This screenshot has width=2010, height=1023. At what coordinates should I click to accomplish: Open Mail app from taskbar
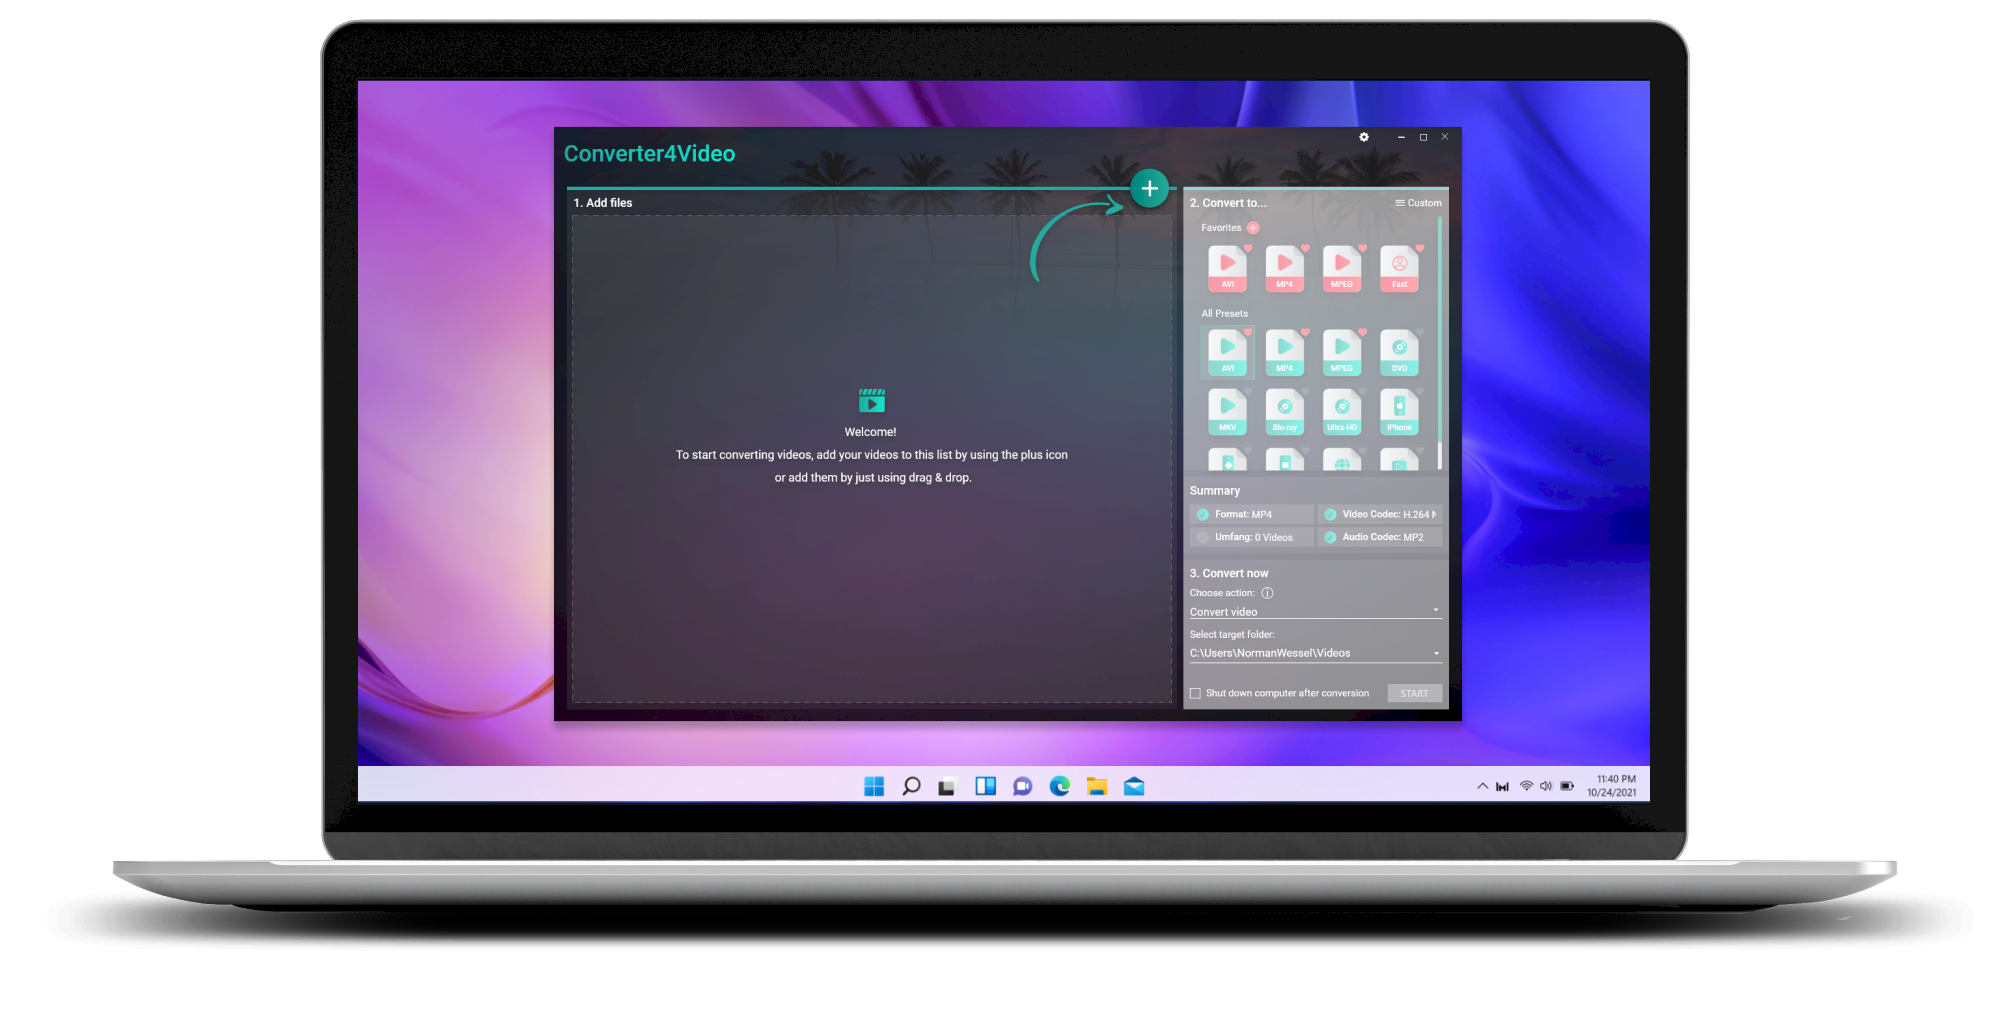pos(1134,786)
